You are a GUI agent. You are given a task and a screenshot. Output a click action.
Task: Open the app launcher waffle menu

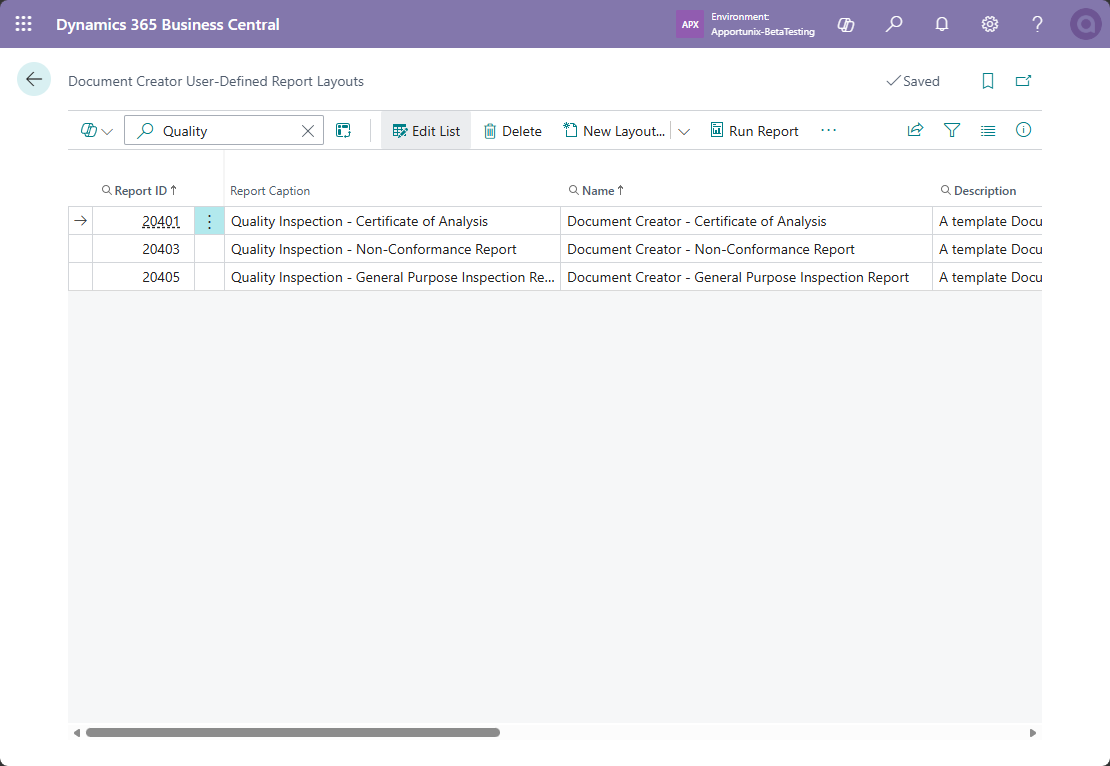click(x=23, y=24)
